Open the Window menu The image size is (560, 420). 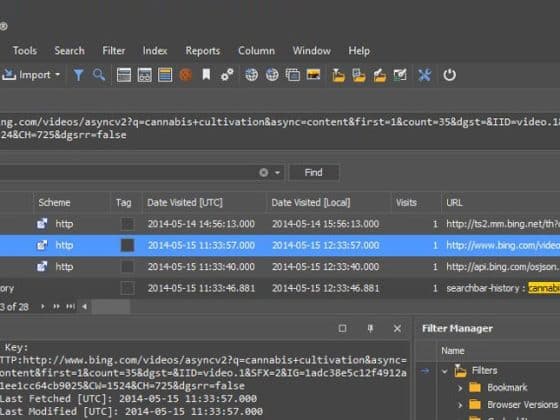[x=311, y=51]
